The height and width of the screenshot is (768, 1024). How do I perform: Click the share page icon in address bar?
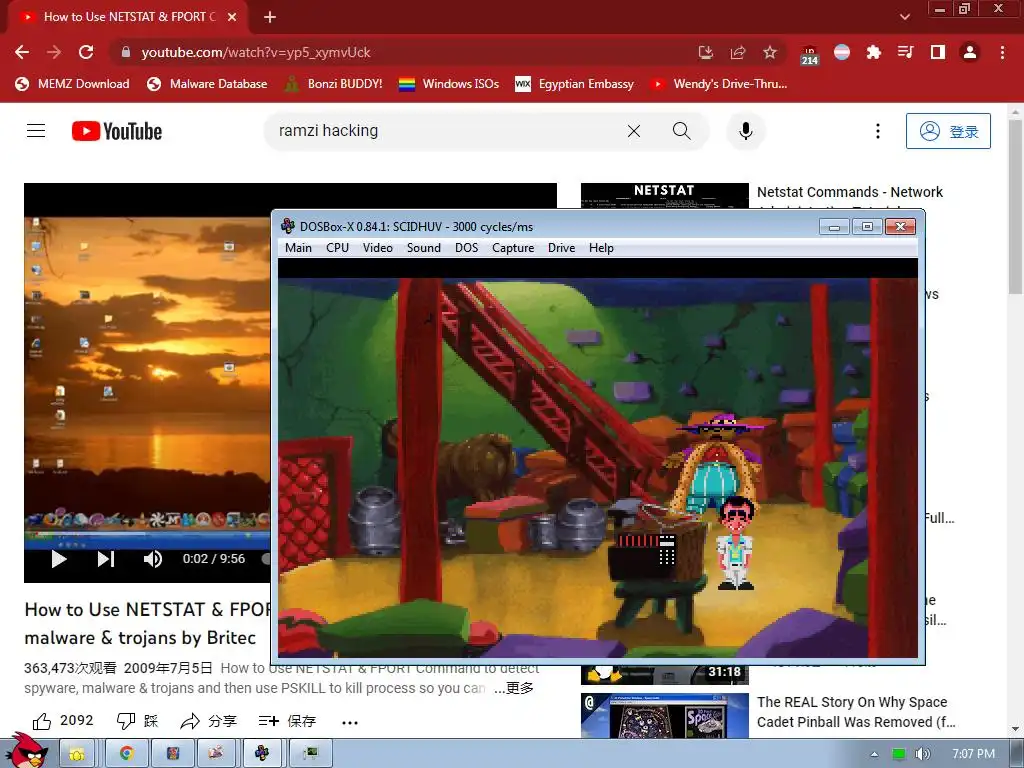(x=738, y=52)
